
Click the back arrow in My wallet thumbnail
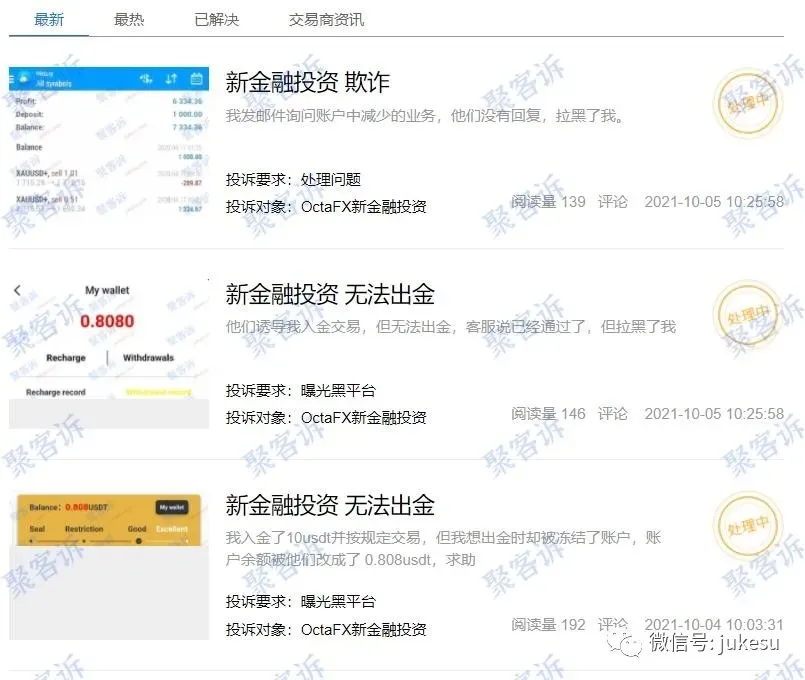click(17, 290)
